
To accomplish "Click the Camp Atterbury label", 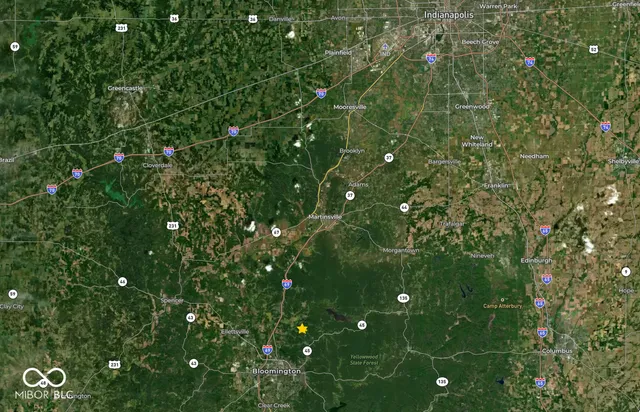I will [x=502, y=306].
